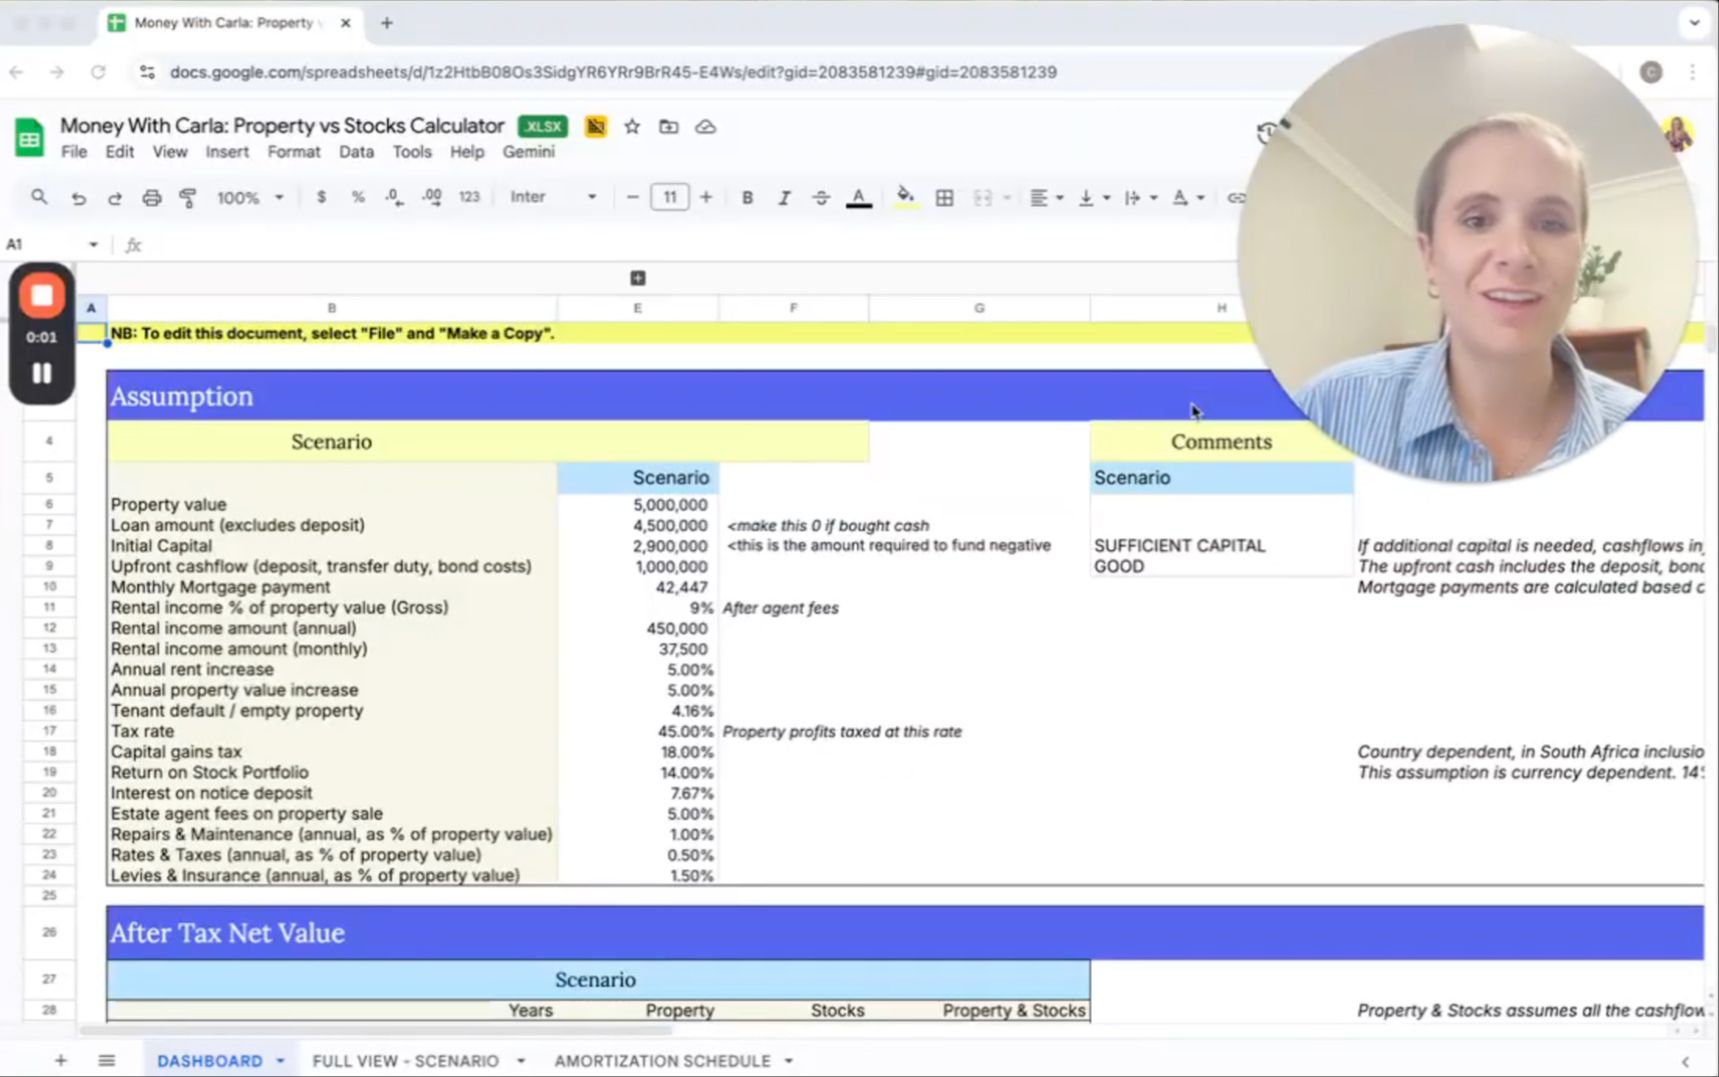Open the Insert menu
Viewport: 1719px width, 1077px height.
point(227,152)
